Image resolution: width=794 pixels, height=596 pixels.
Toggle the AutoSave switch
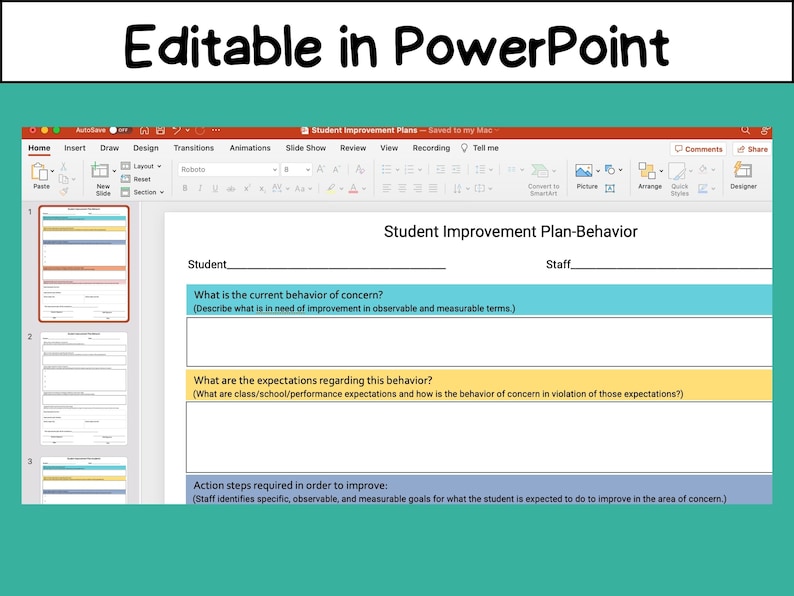[121, 131]
